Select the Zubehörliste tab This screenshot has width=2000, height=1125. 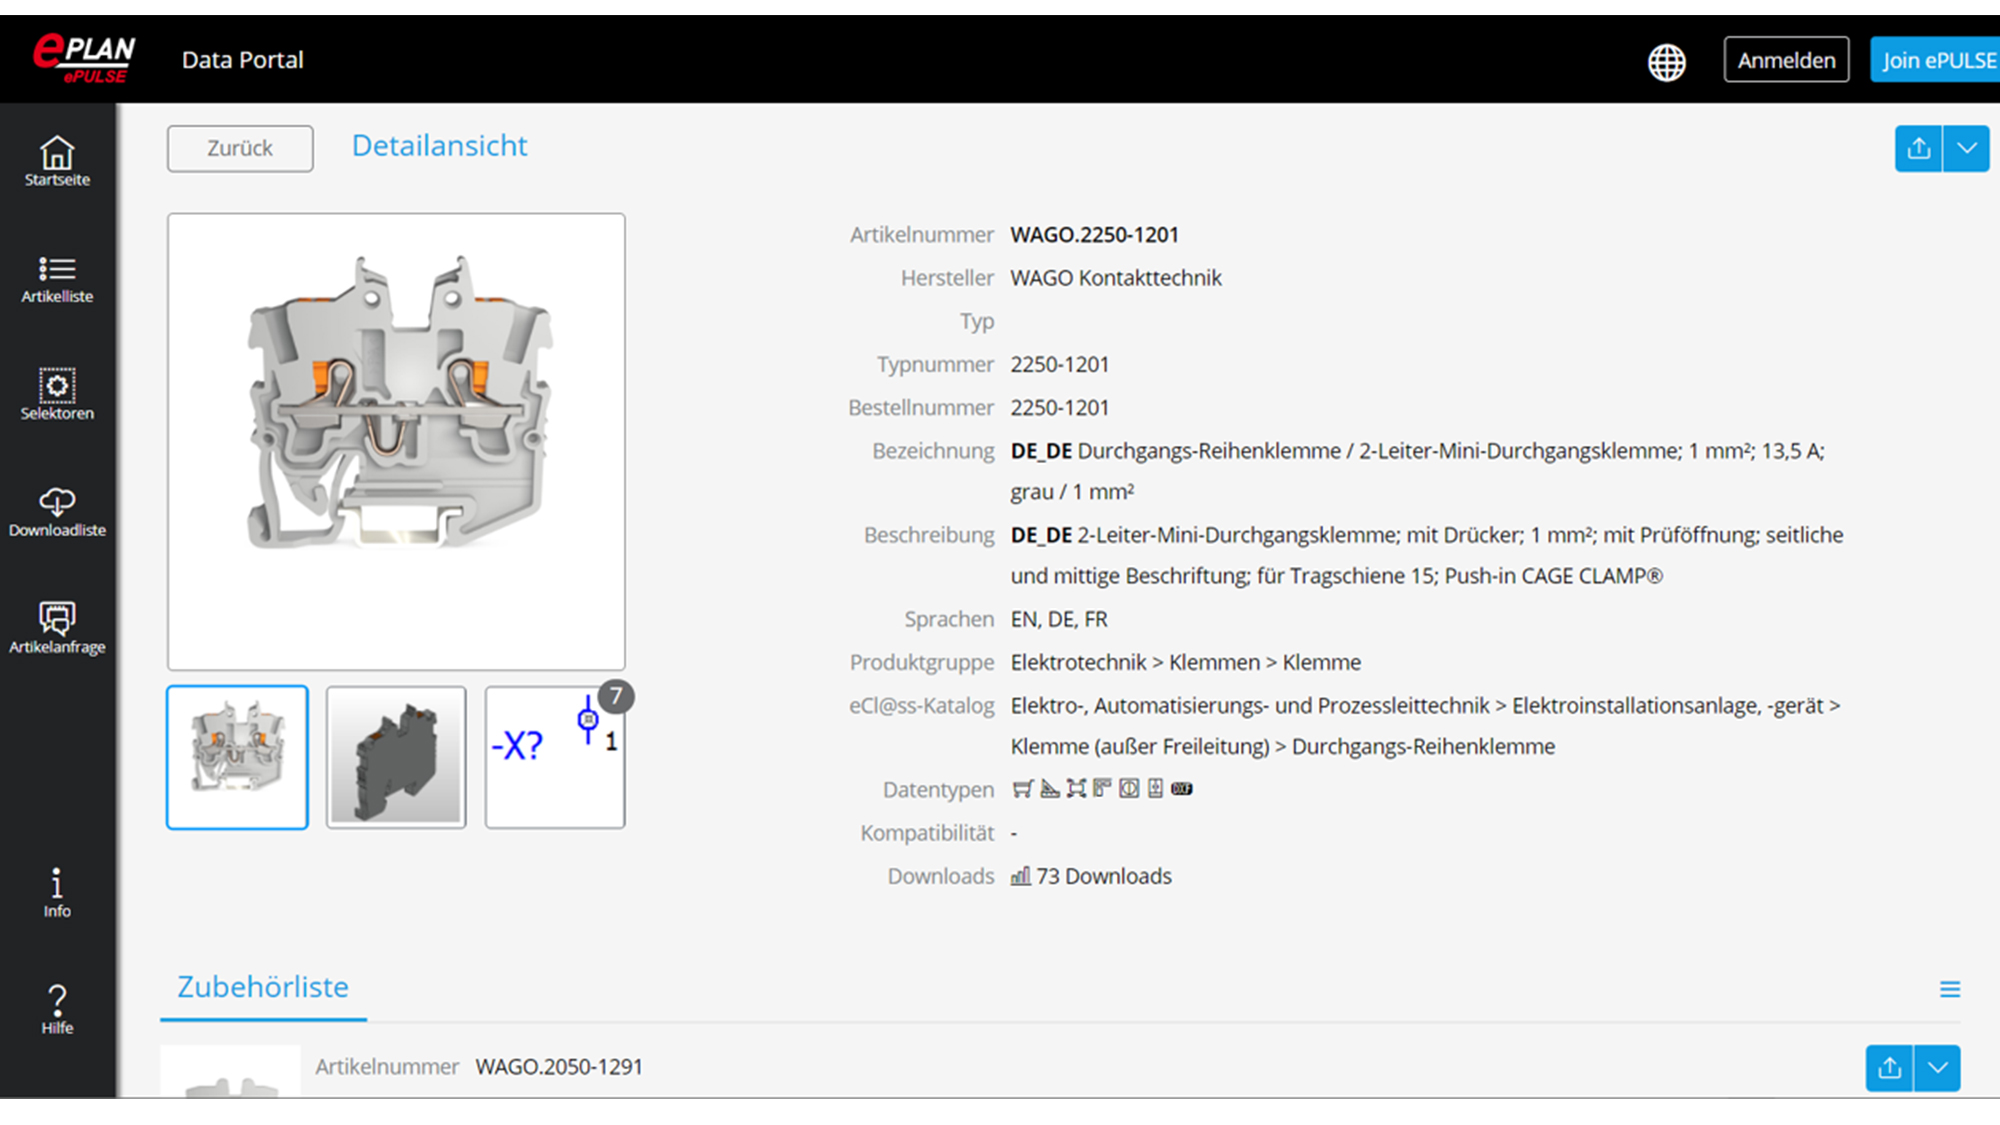[x=263, y=987]
